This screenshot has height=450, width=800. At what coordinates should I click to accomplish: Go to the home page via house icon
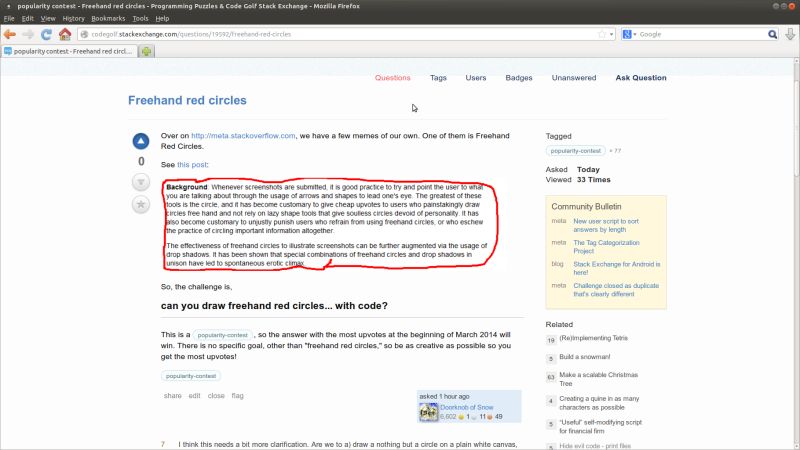click(x=65, y=34)
